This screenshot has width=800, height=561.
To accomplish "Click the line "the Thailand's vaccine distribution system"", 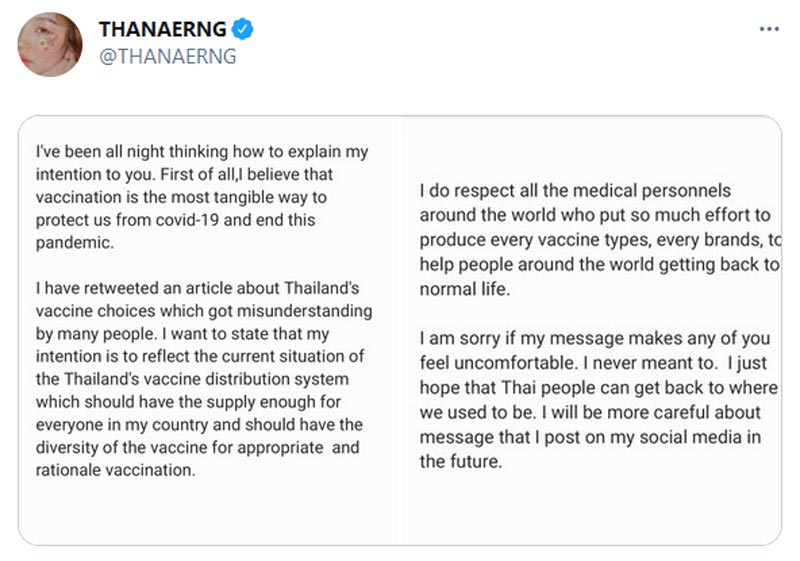I will click(191, 379).
